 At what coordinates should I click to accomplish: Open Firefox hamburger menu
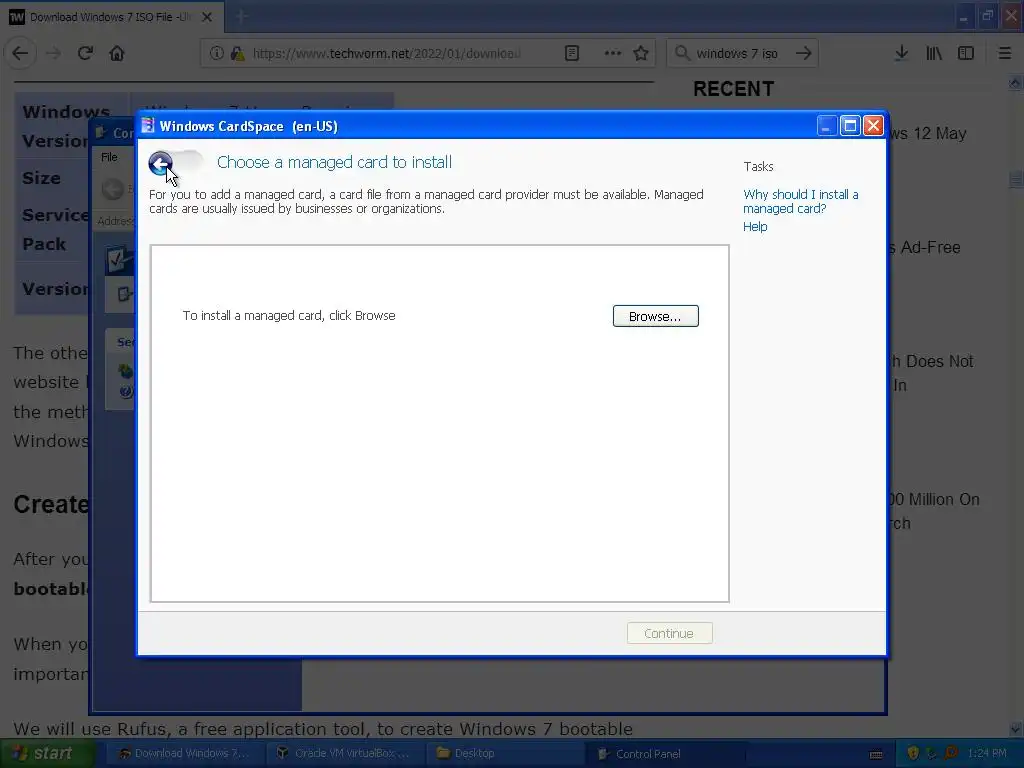point(1005,53)
